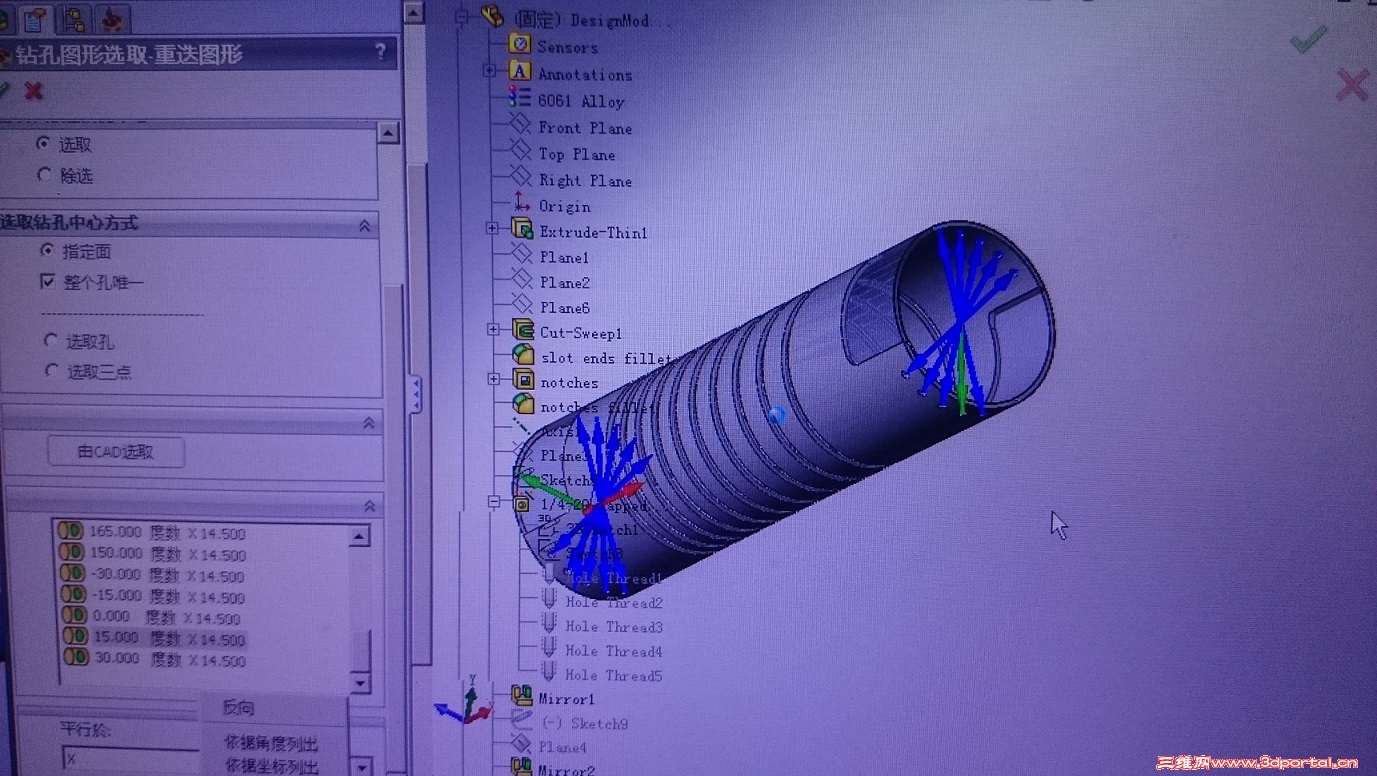
Task: Toggle the 整个孔唯一 checkbox
Action: [47, 282]
